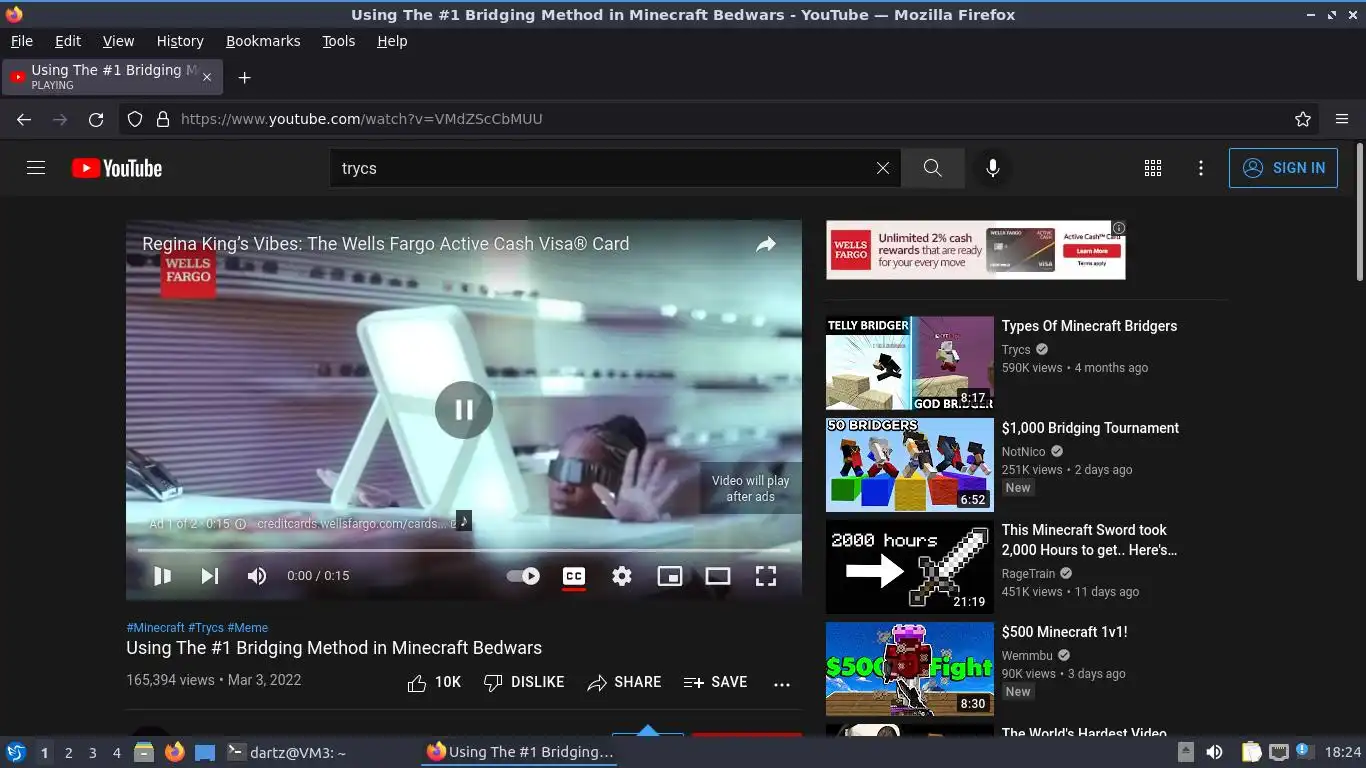Click the #Trycs hashtag

pyautogui.click(x=206, y=628)
